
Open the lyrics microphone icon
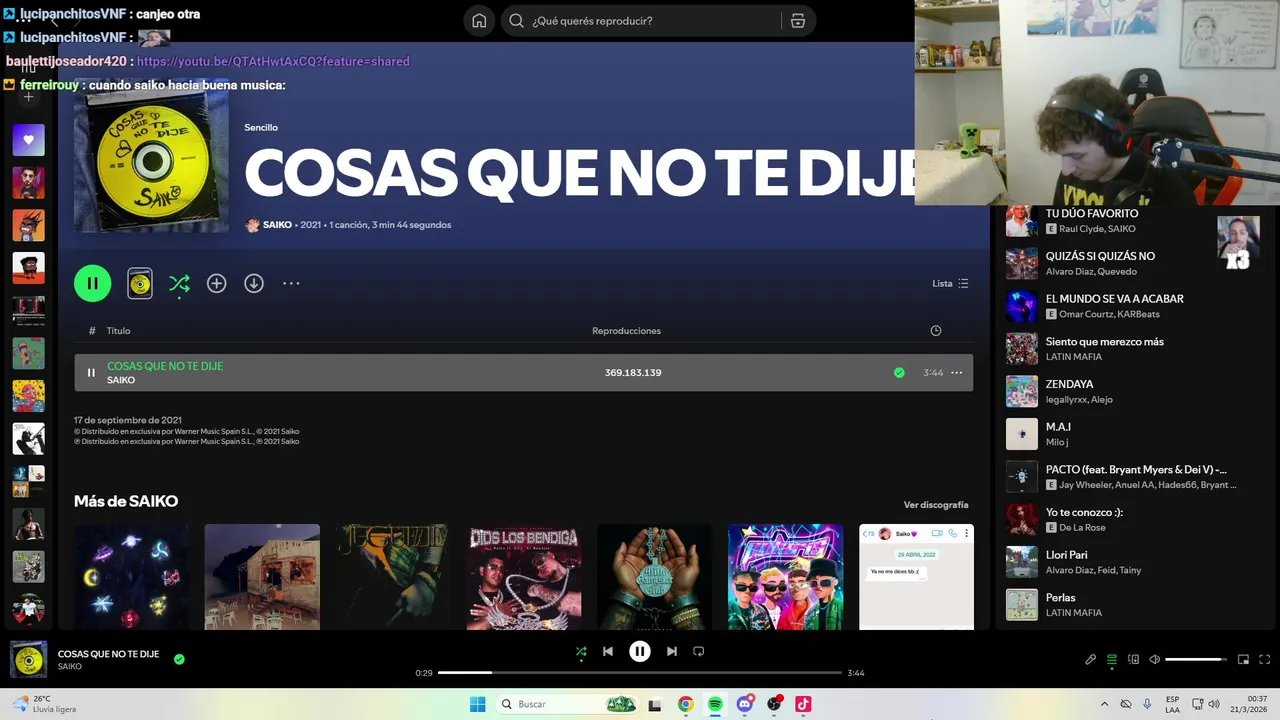(x=1091, y=659)
